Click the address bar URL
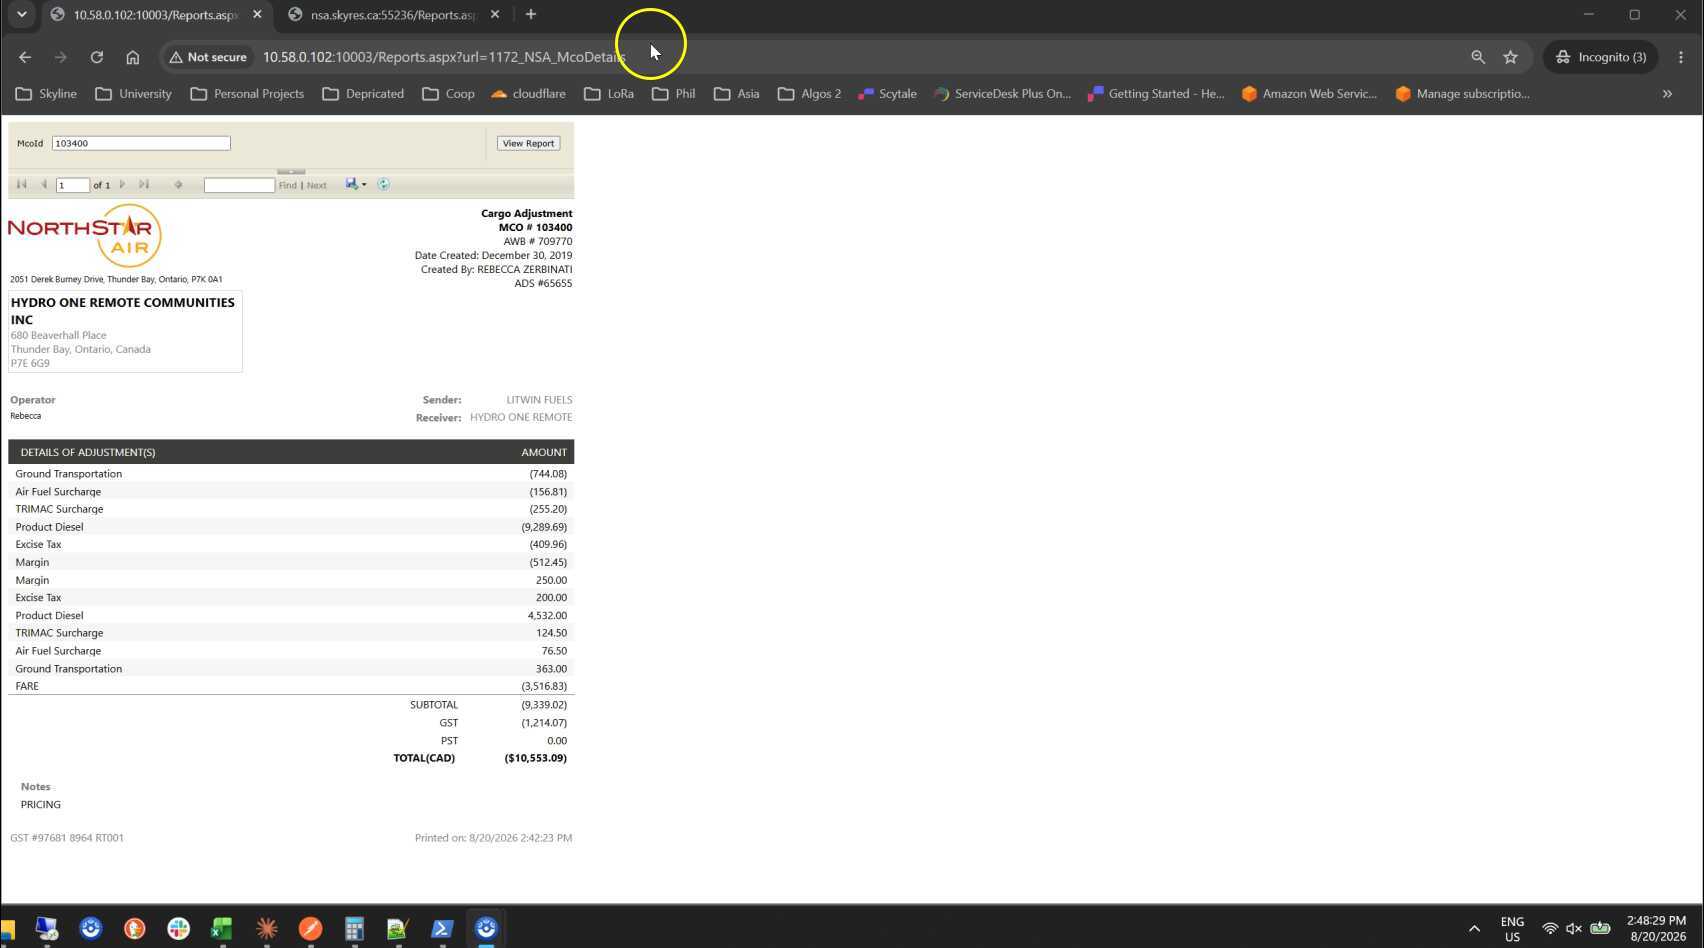Image resolution: width=1704 pixels, height=948 pixels. coord(444,57)
